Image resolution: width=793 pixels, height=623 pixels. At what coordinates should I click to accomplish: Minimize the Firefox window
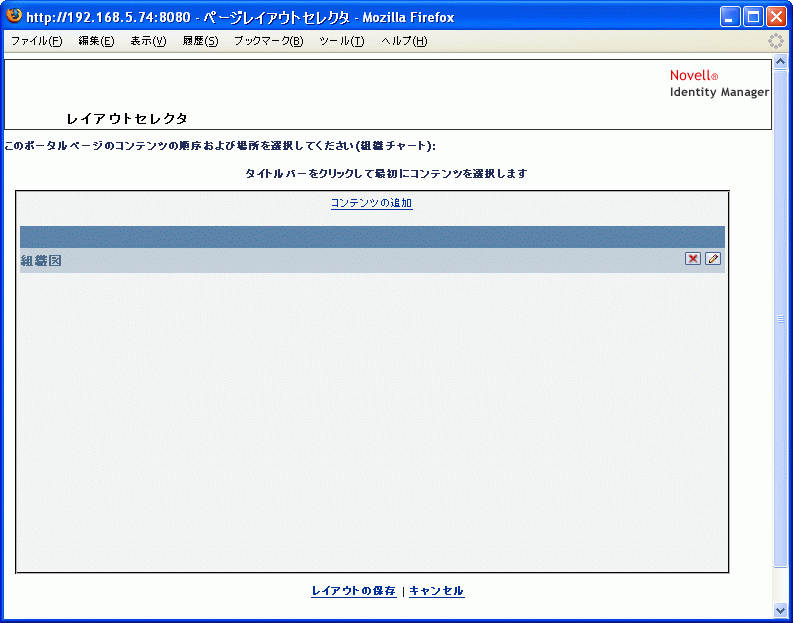(729, 17)
